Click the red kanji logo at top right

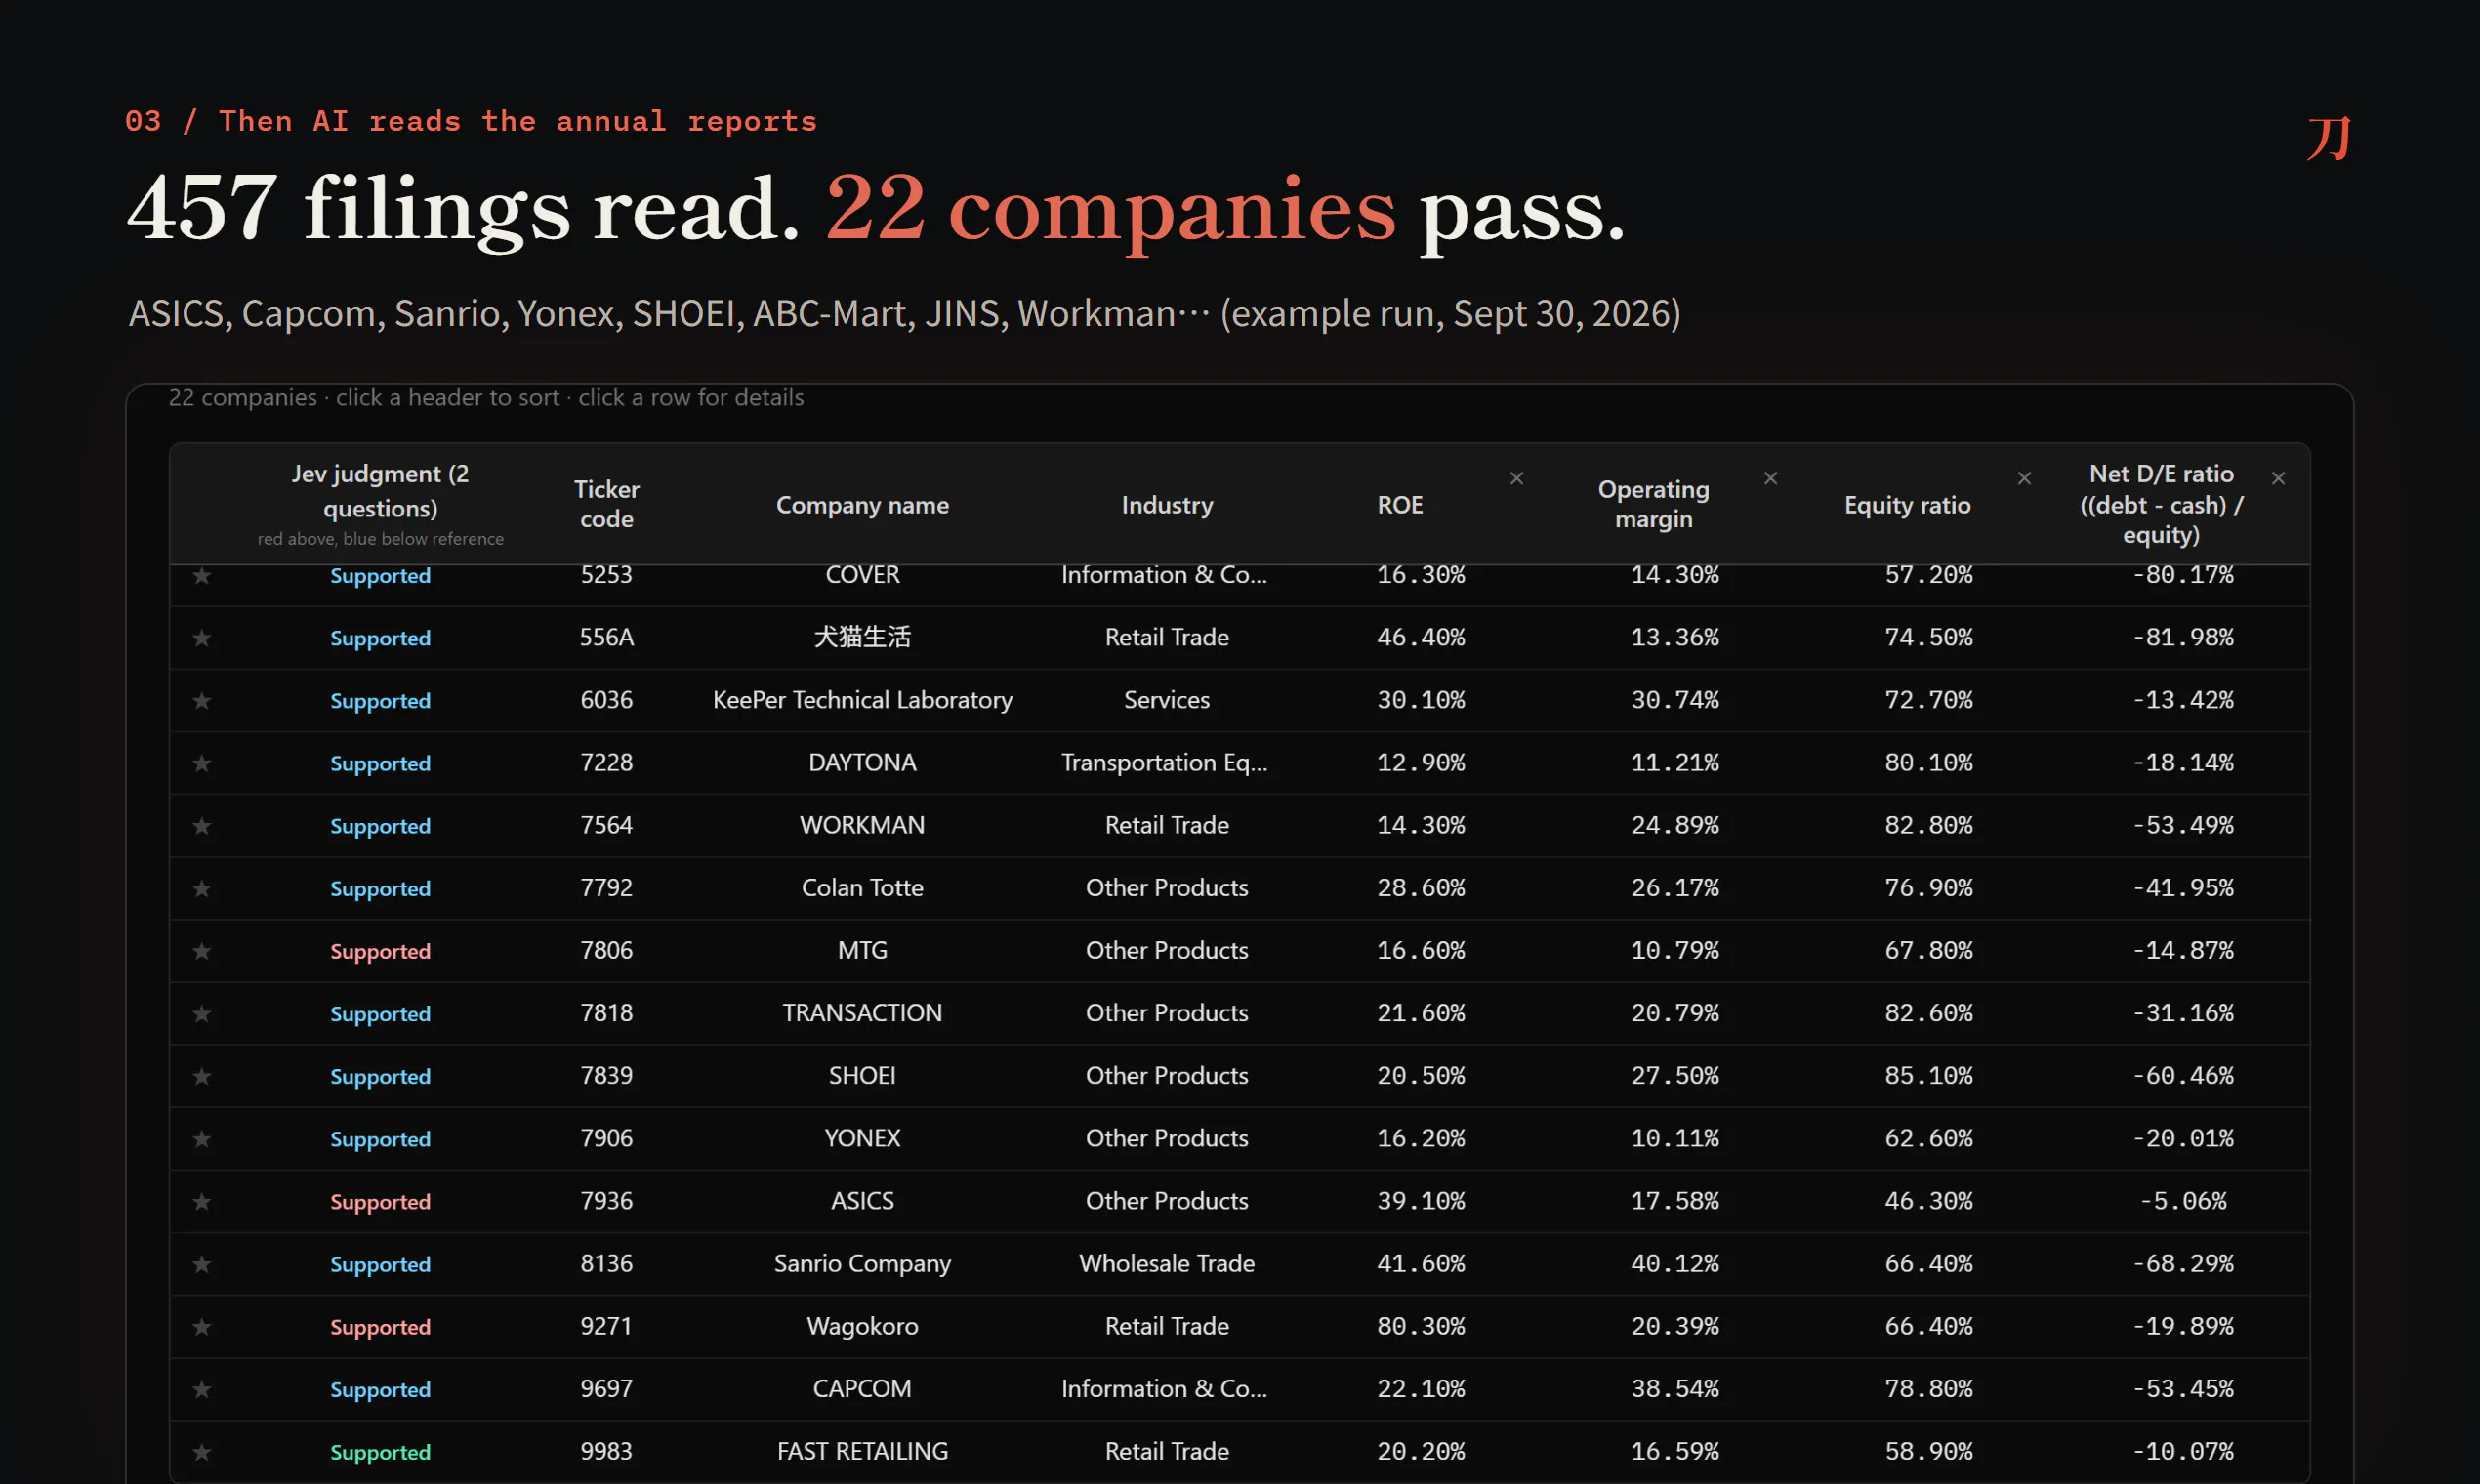2329,138
